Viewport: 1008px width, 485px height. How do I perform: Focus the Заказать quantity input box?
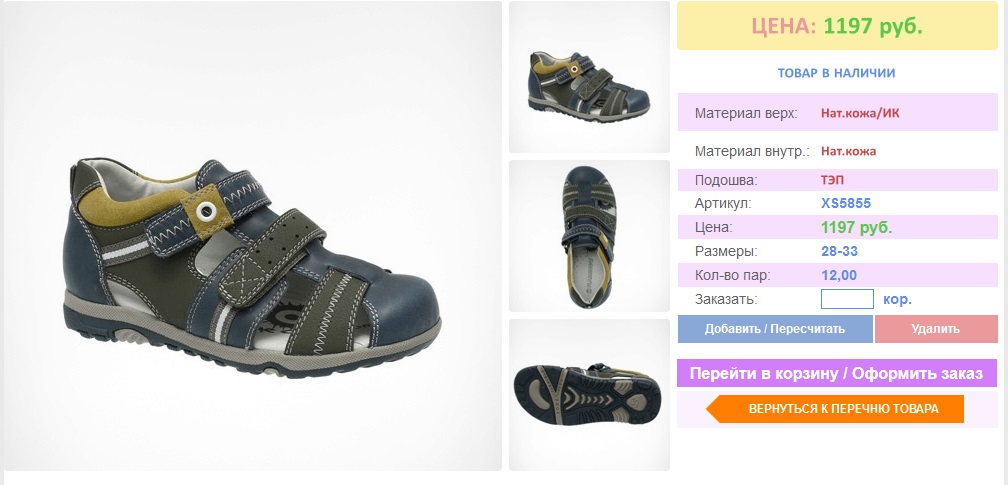847,299
